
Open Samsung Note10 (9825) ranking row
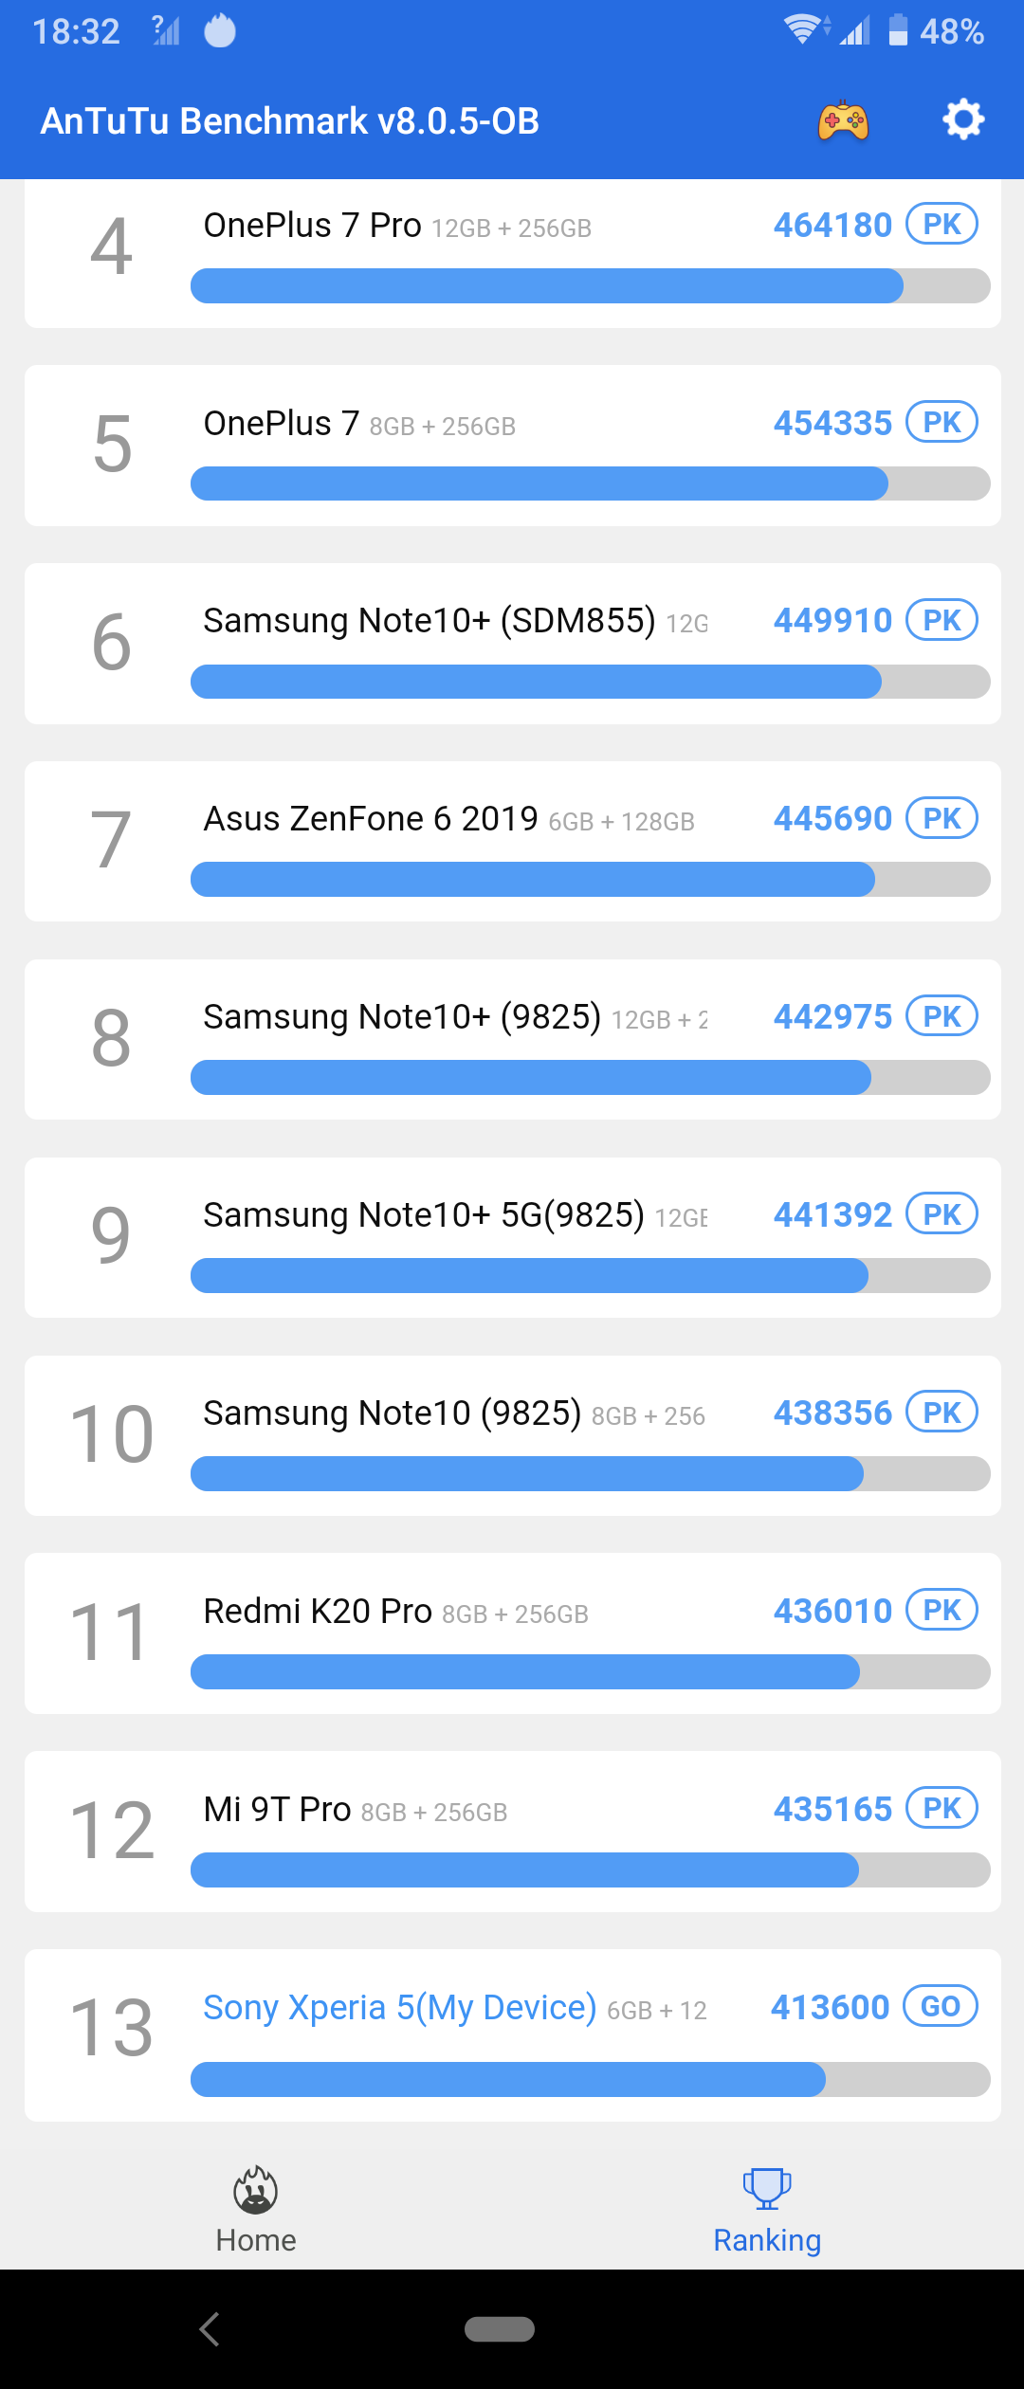[512, 1435]
